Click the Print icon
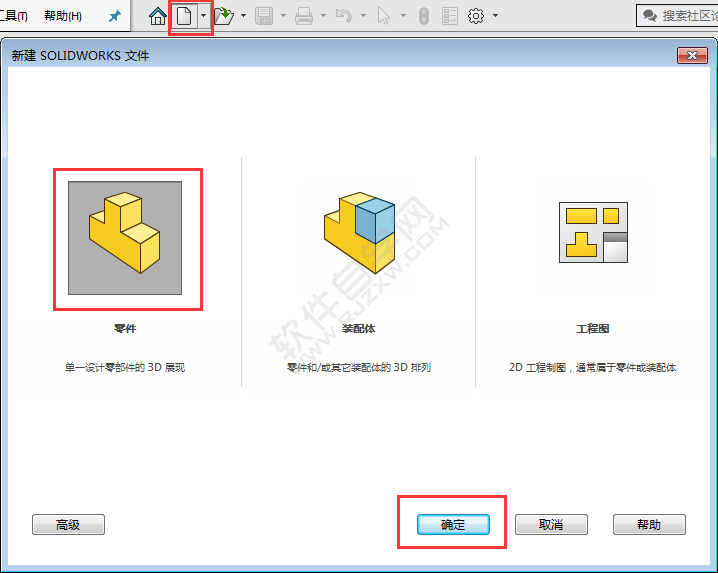 coord(304,16)
